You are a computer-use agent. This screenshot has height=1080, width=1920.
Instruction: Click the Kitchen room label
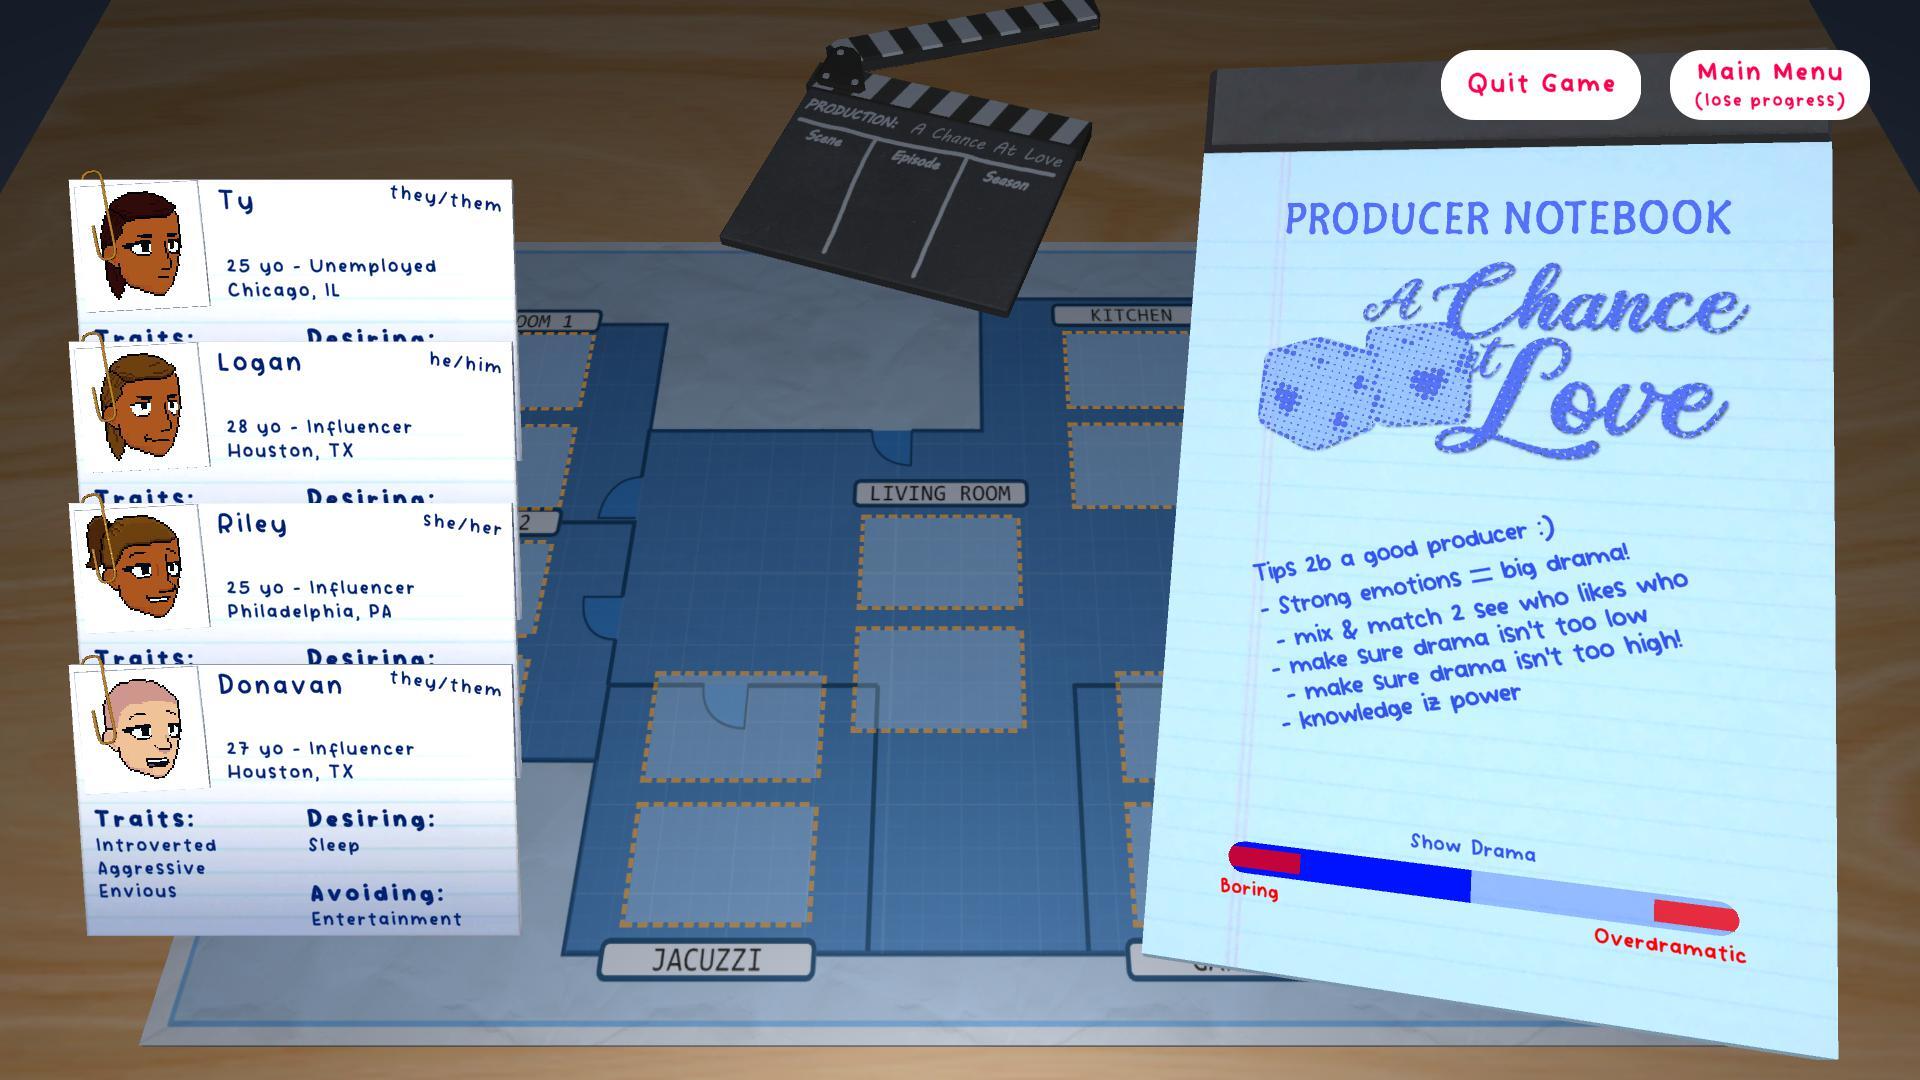point(1130,315)
